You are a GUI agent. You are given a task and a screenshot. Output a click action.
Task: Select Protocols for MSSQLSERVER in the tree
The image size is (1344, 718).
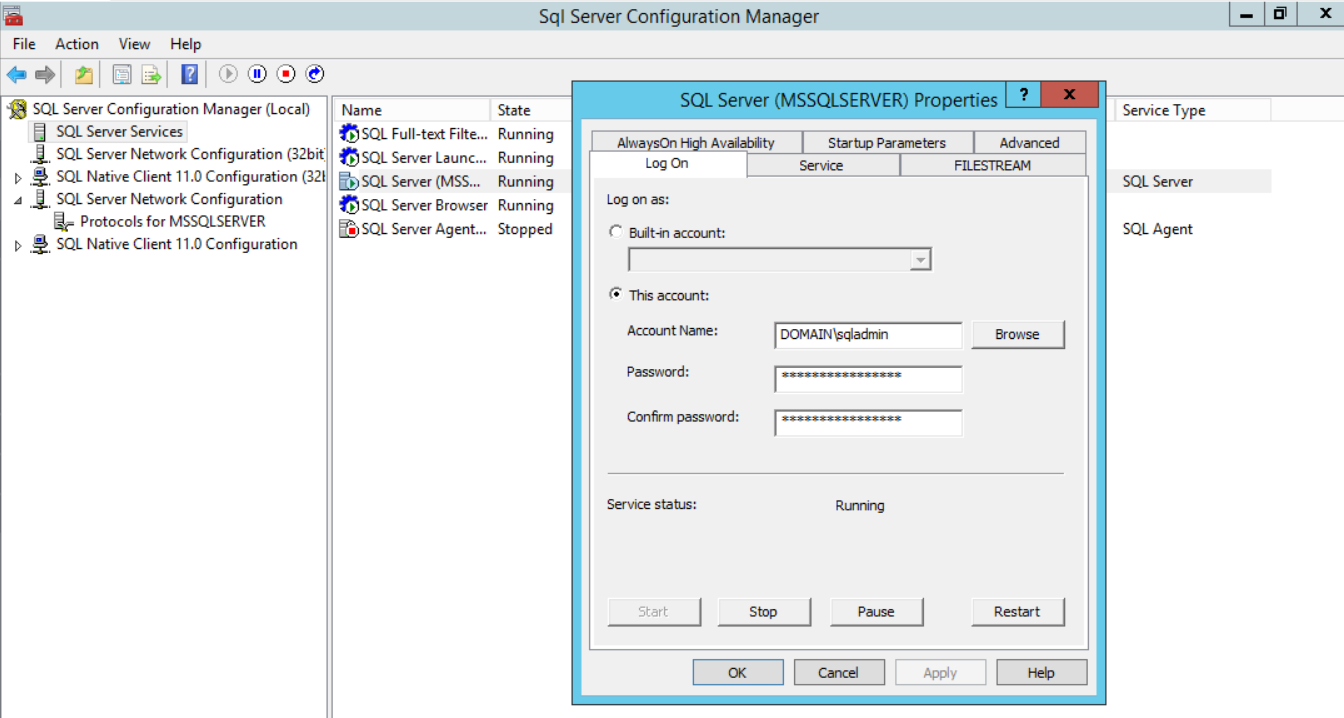coord(172,222)
